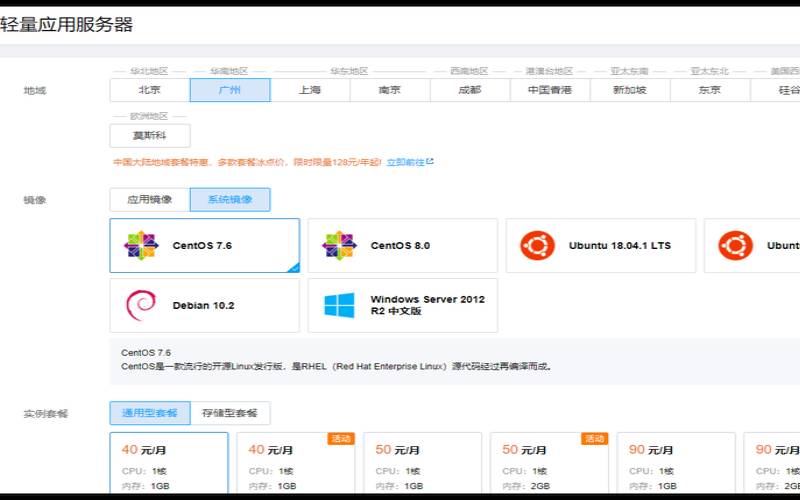Select the CentOS 8.0 image label
800x500 pixels.
point(401,245)
